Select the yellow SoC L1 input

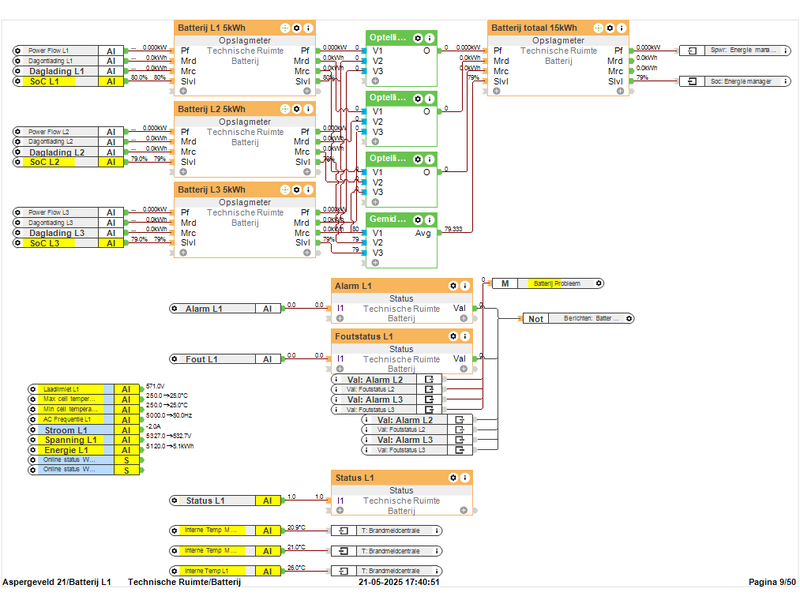click(x=68, y=81)
